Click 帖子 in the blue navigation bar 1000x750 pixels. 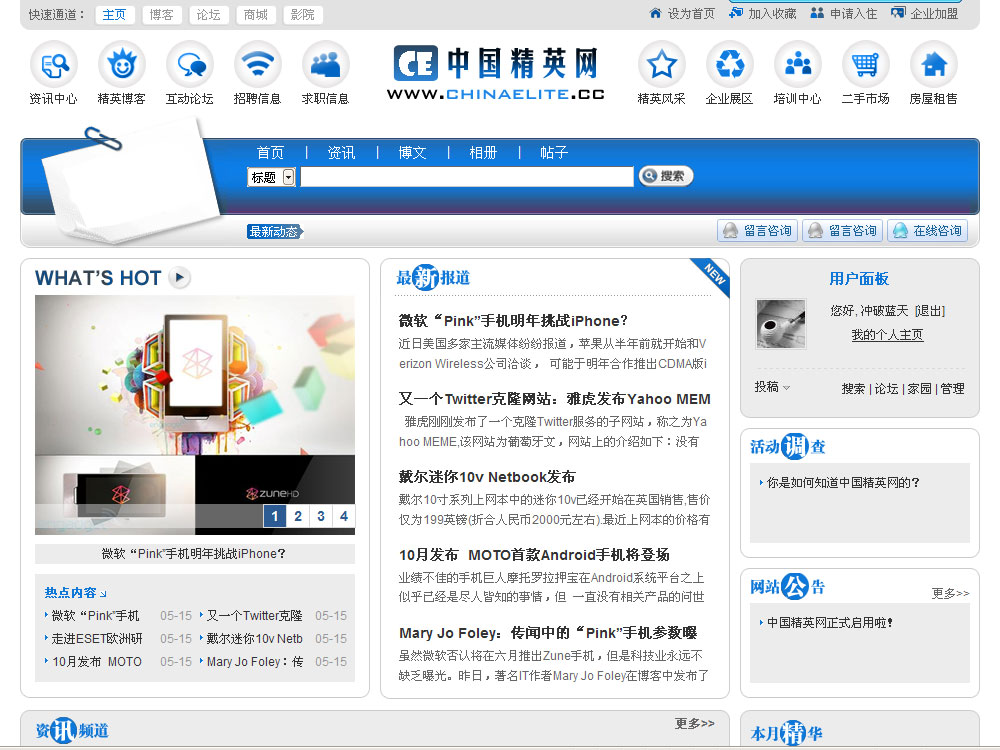pos(554,152)
